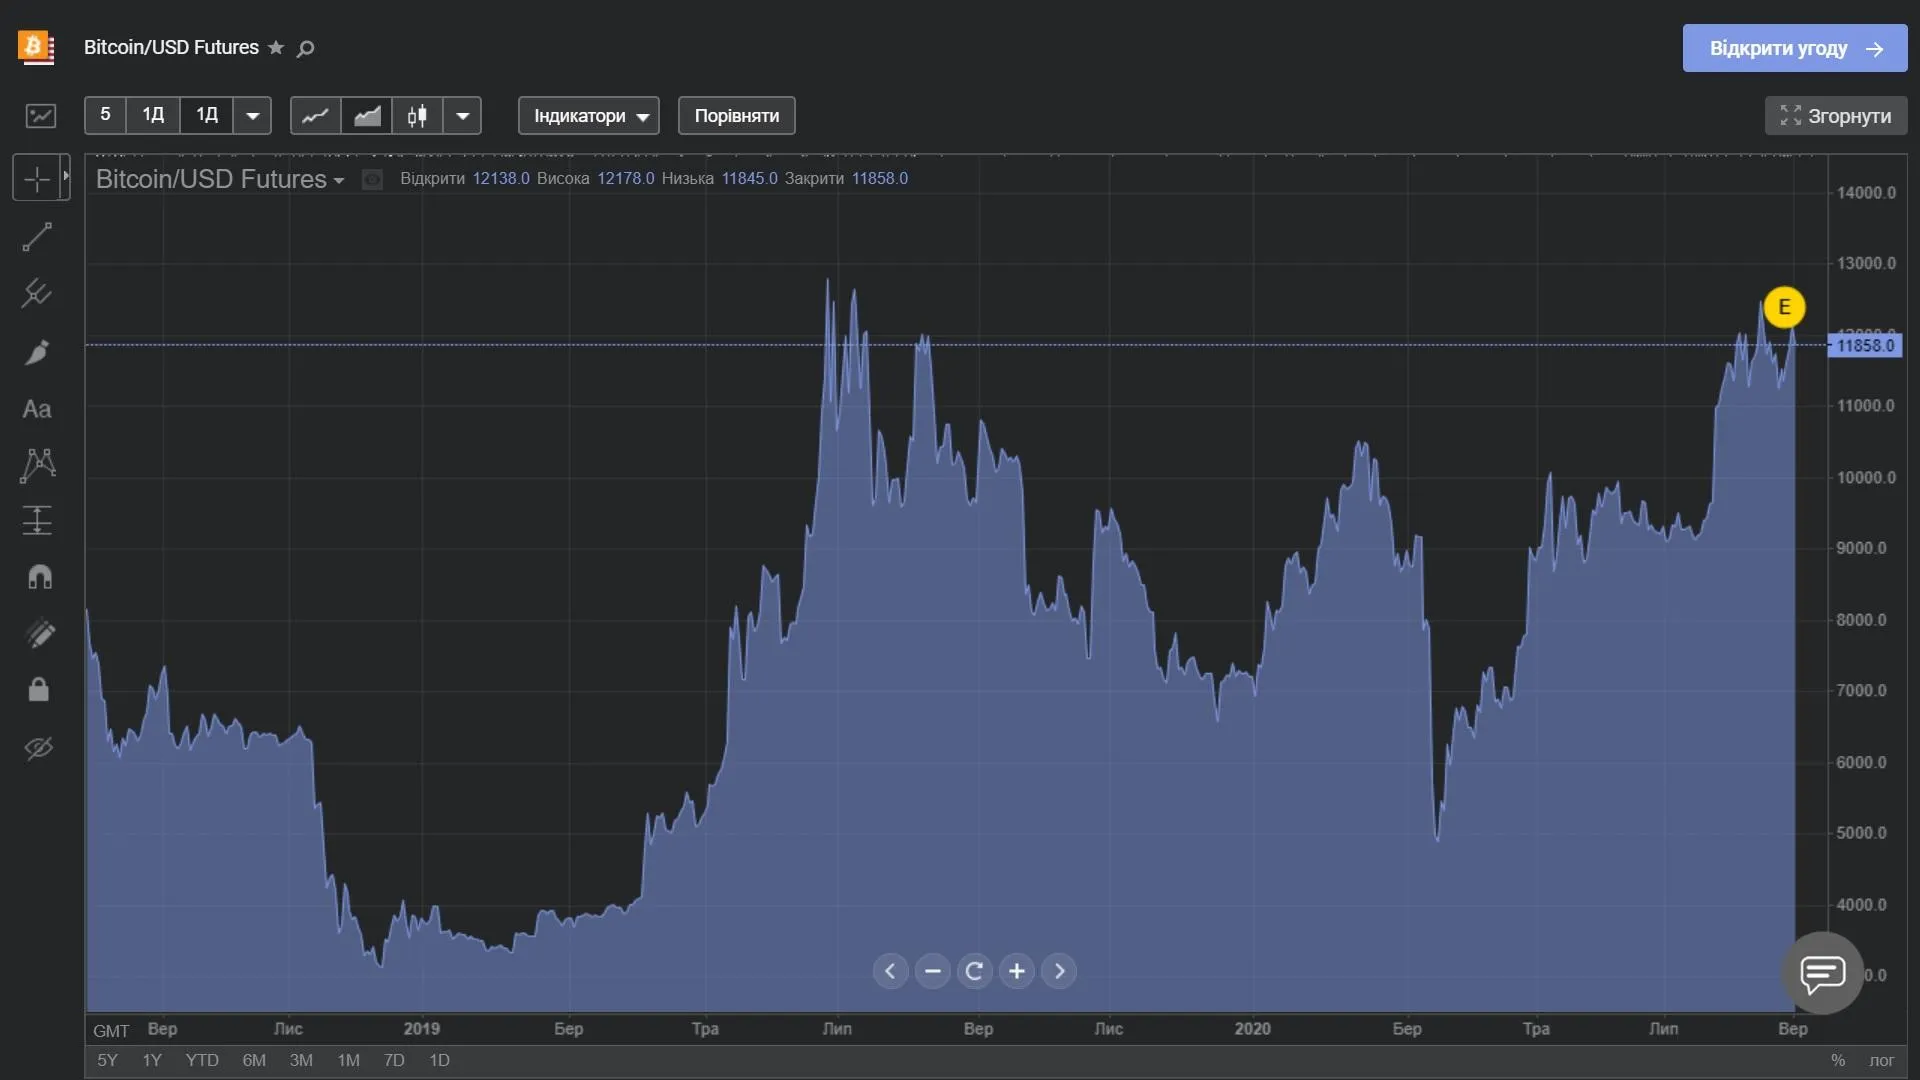The height and width of the screenshot is (1080, 1920).
Task: Click the Порівняти button
Action: [737, 116]
